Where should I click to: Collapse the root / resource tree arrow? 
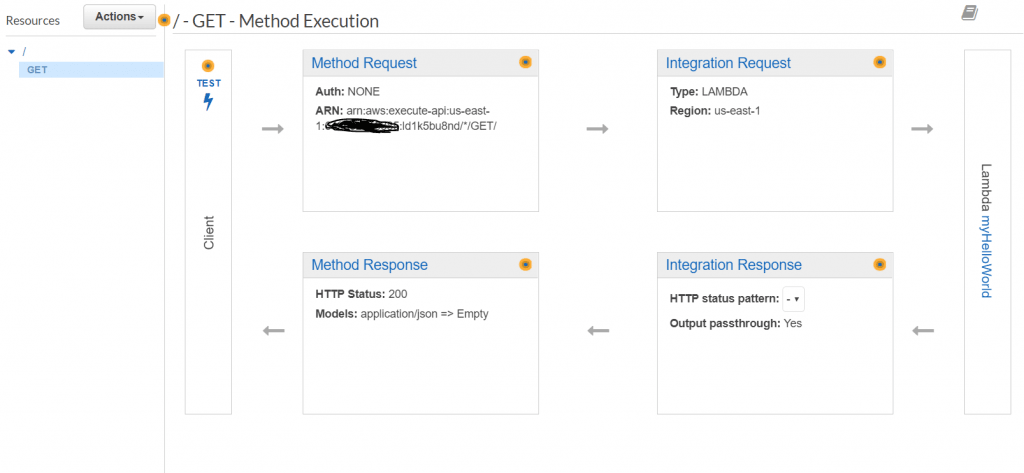[x=10, y=52]
